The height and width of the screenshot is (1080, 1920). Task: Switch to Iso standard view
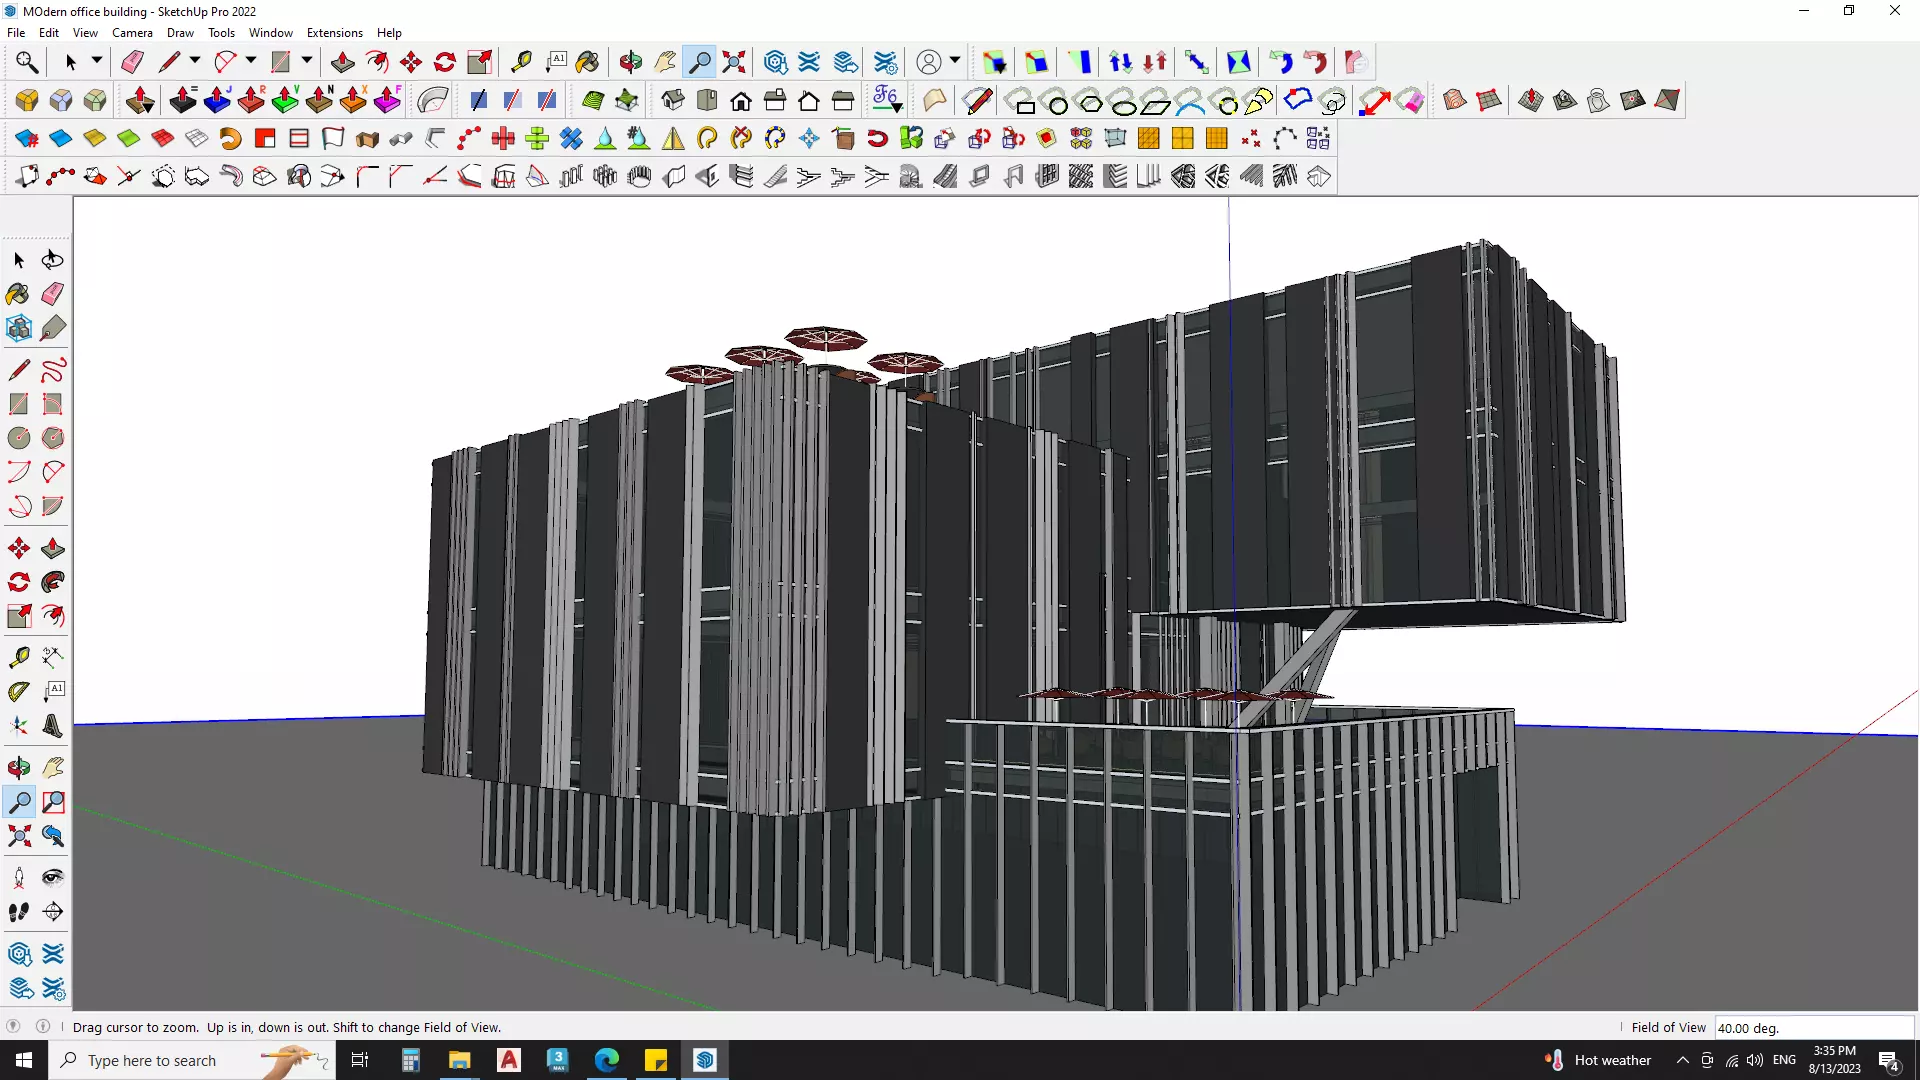click(x=673, y=100)
